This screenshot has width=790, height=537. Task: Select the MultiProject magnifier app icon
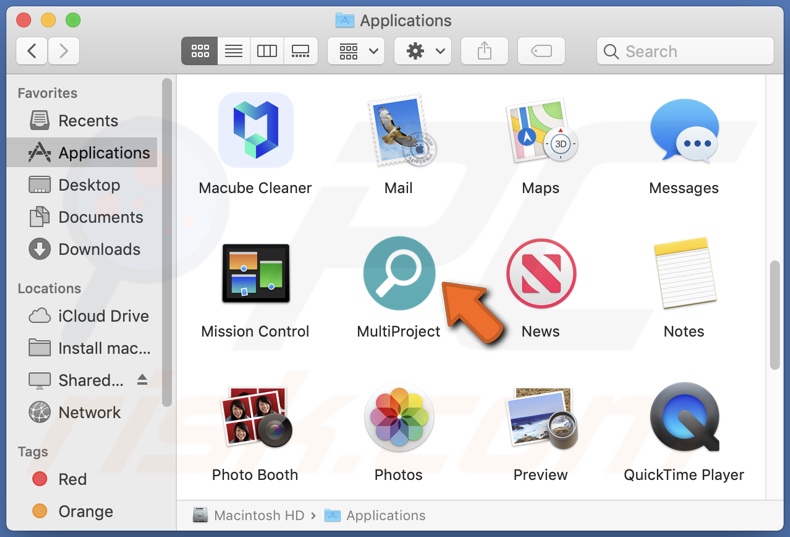399,273
